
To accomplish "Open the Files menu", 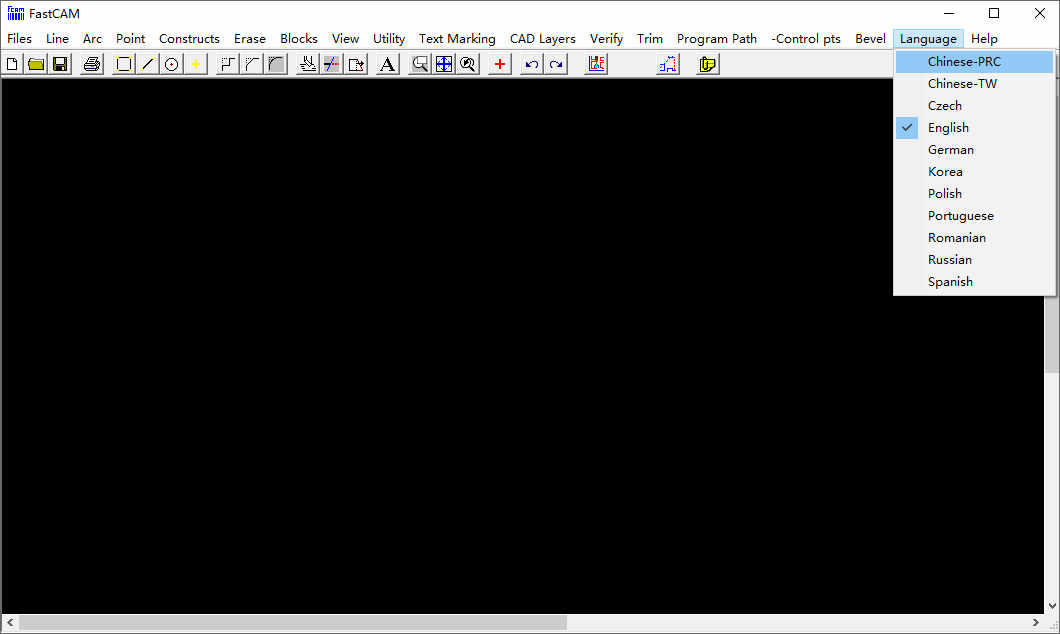I will click(x=20, y=39).
